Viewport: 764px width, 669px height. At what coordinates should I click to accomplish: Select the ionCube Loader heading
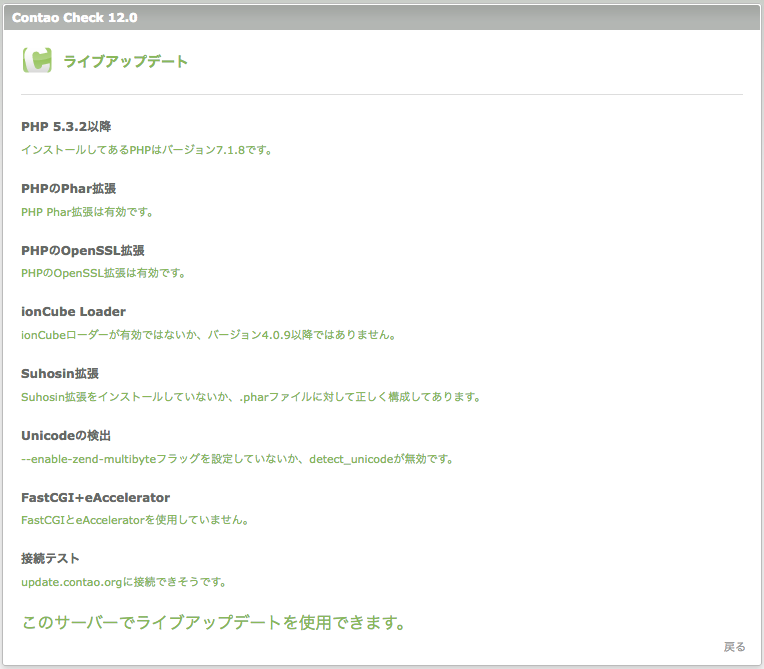73,312
